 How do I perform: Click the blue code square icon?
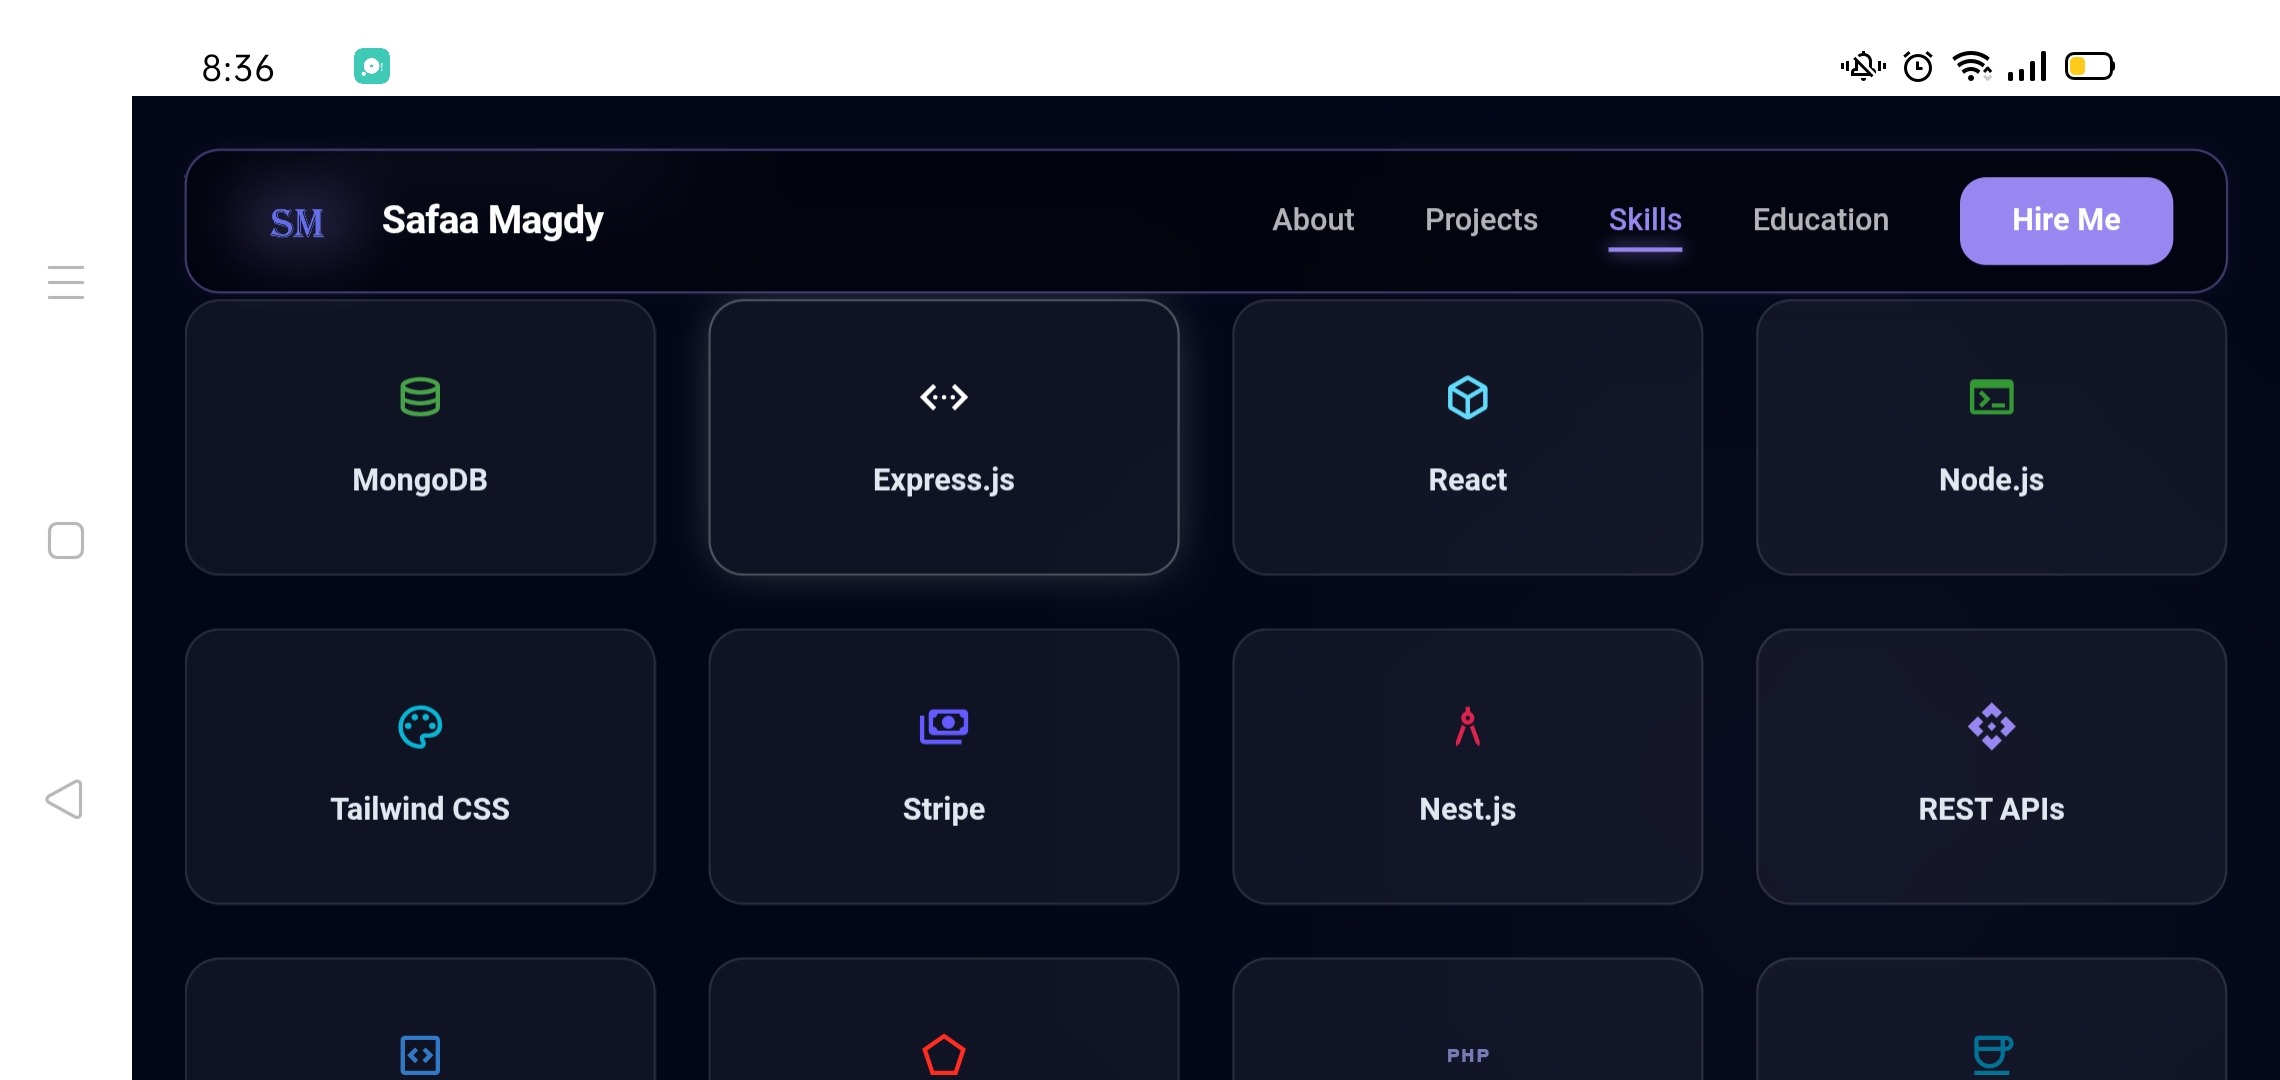(420, 1055)
